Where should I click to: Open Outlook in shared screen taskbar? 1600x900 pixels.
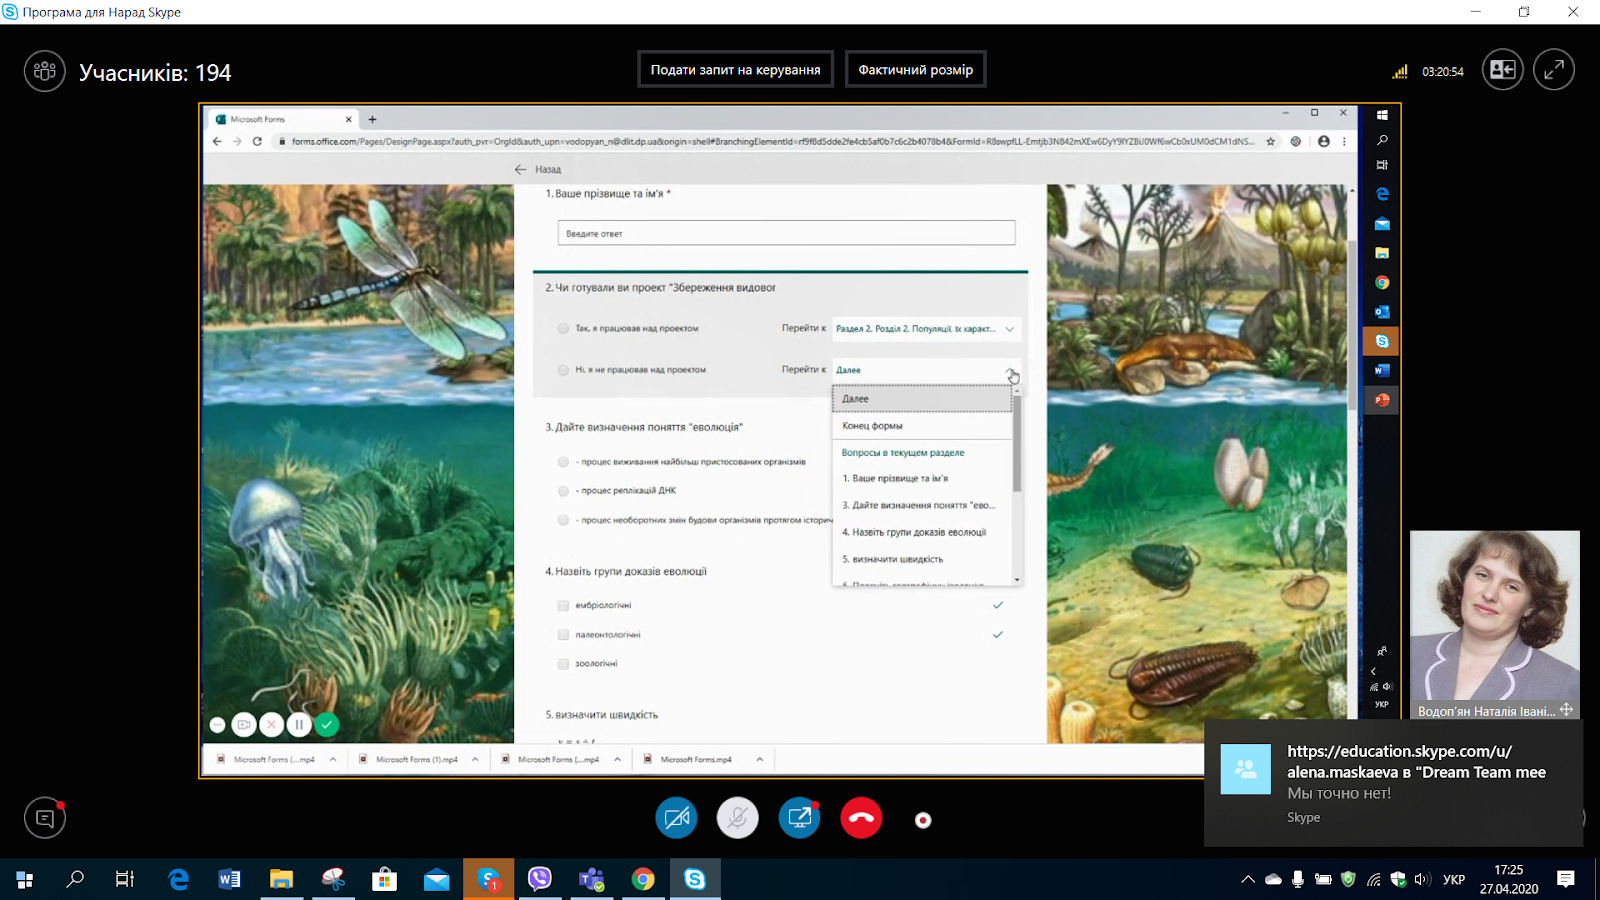1382,312
